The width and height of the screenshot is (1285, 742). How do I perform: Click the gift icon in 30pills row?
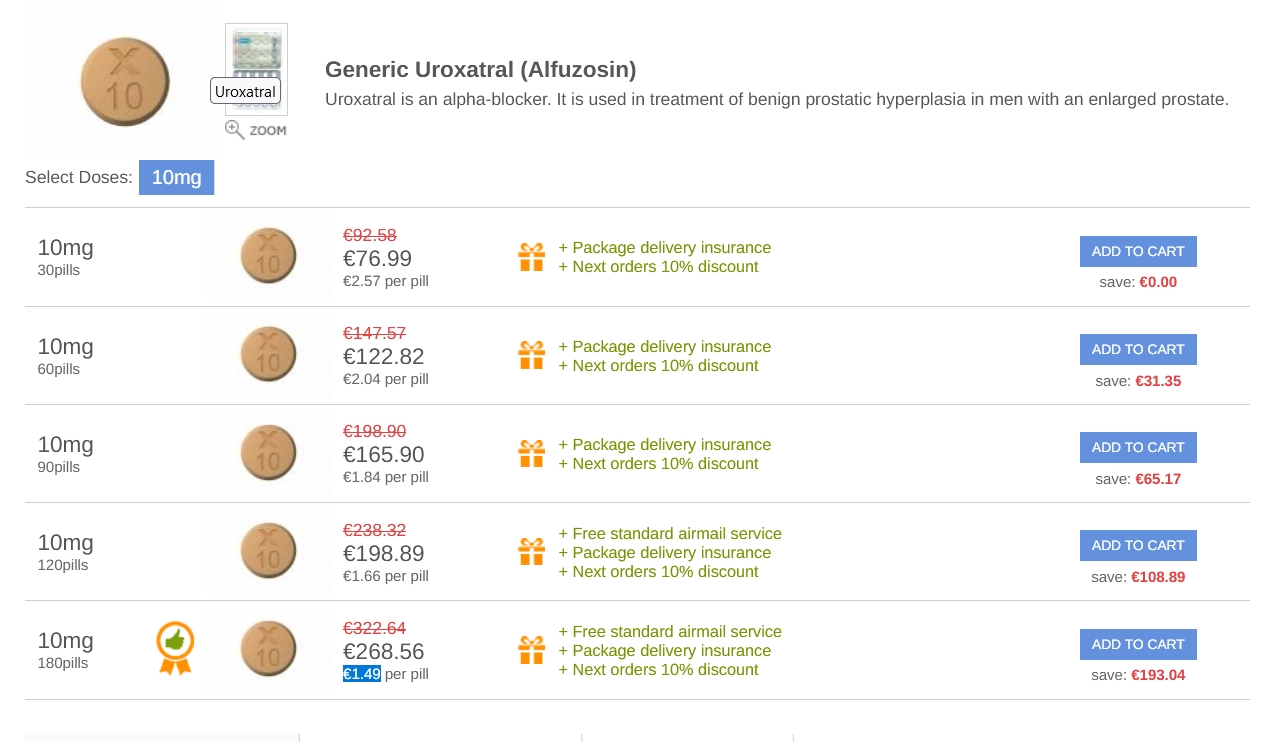coord(532,257)
